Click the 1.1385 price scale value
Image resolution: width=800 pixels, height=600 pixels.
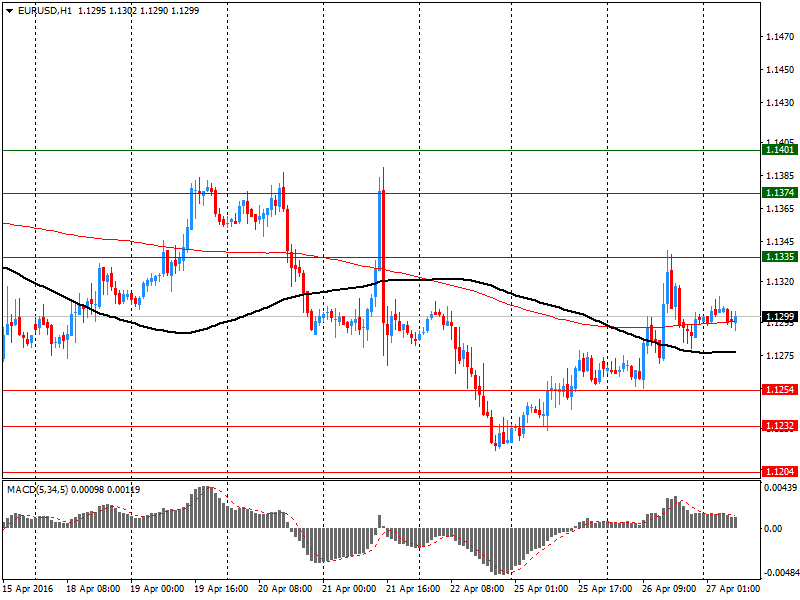tap(780, 176)
